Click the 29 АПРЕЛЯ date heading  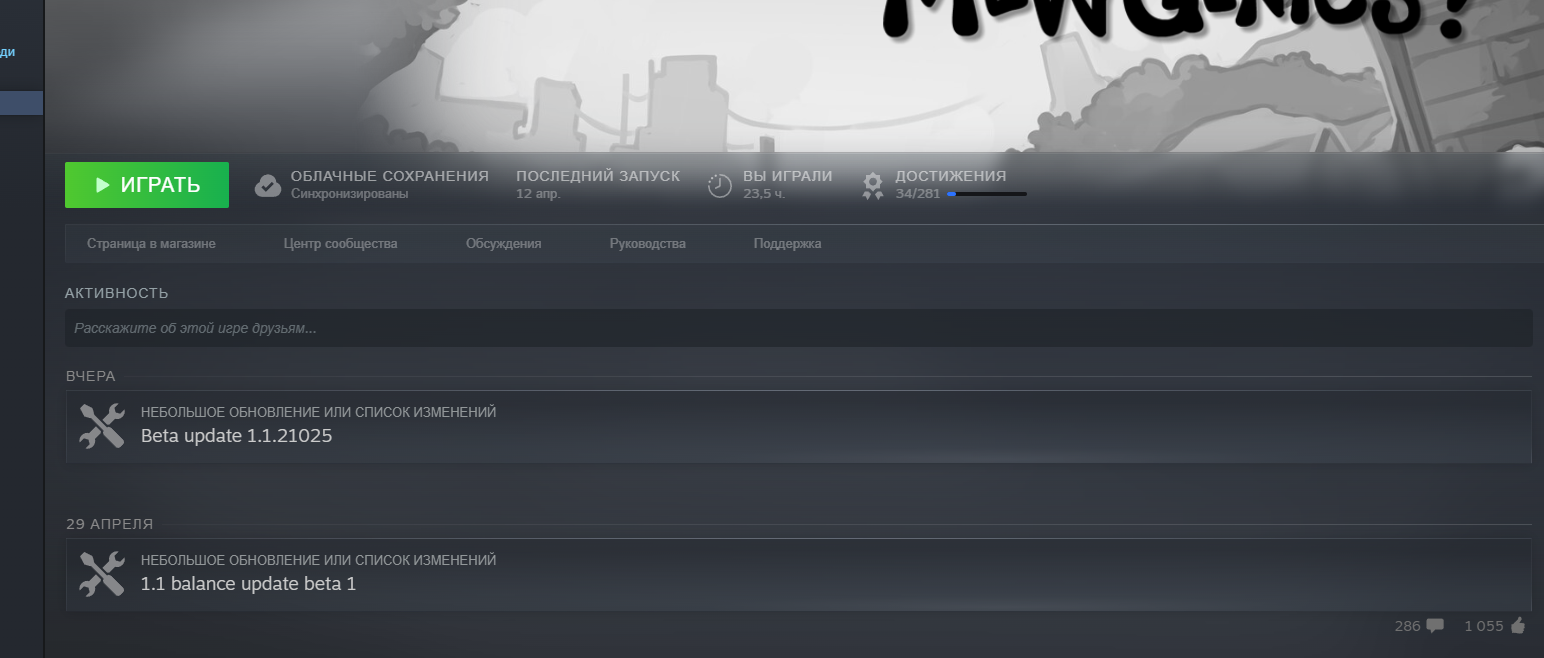[110, 524]
